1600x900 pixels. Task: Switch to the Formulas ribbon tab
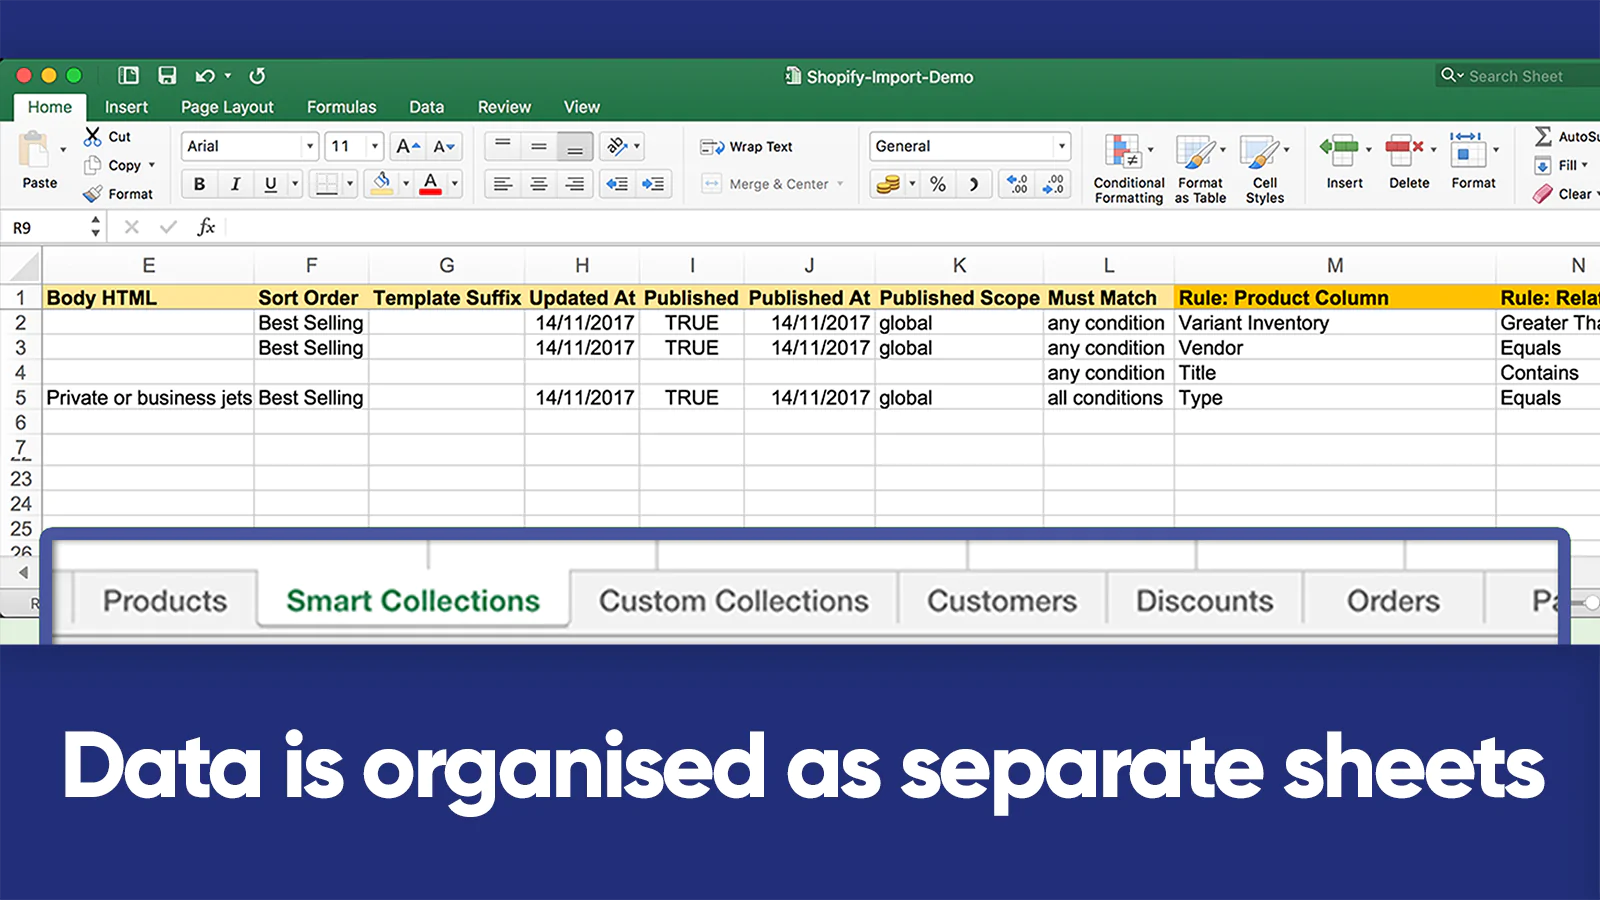coord(341,106)
